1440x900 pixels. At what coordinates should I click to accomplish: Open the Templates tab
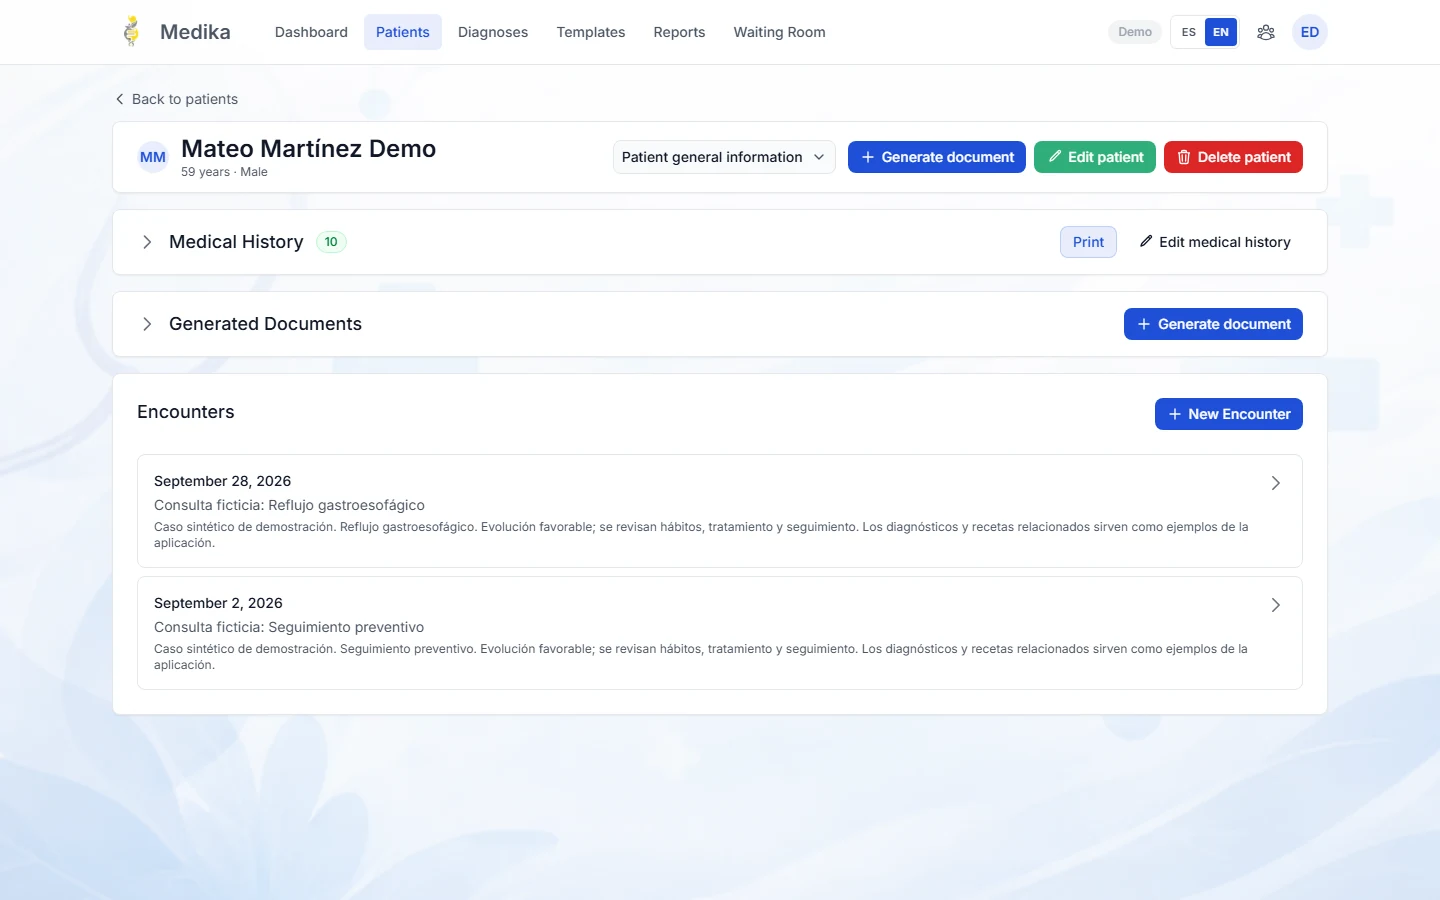point(591,32)
